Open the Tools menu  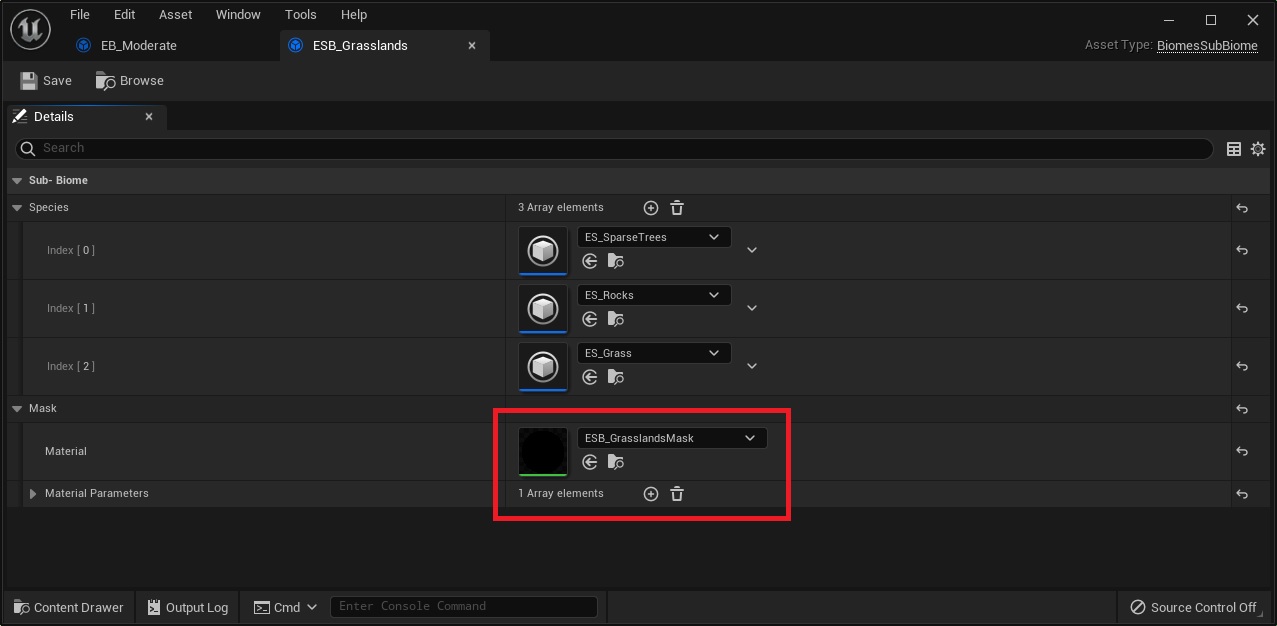(x=301, y=15)
